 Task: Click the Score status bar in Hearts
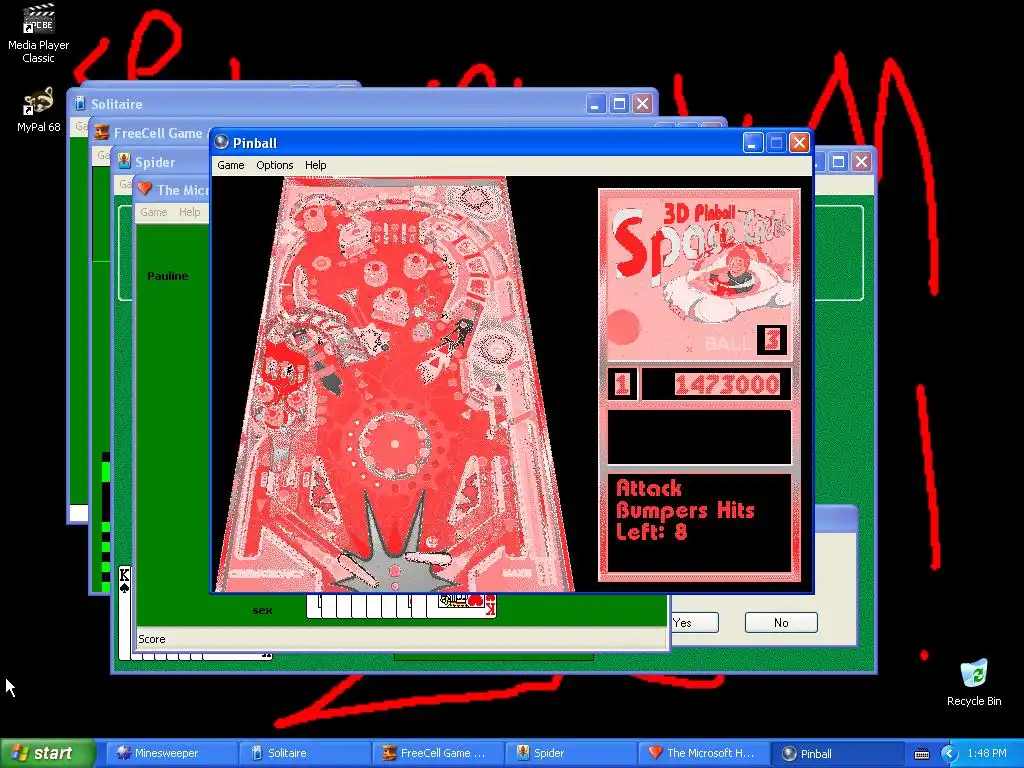click(x=402, y=639)
